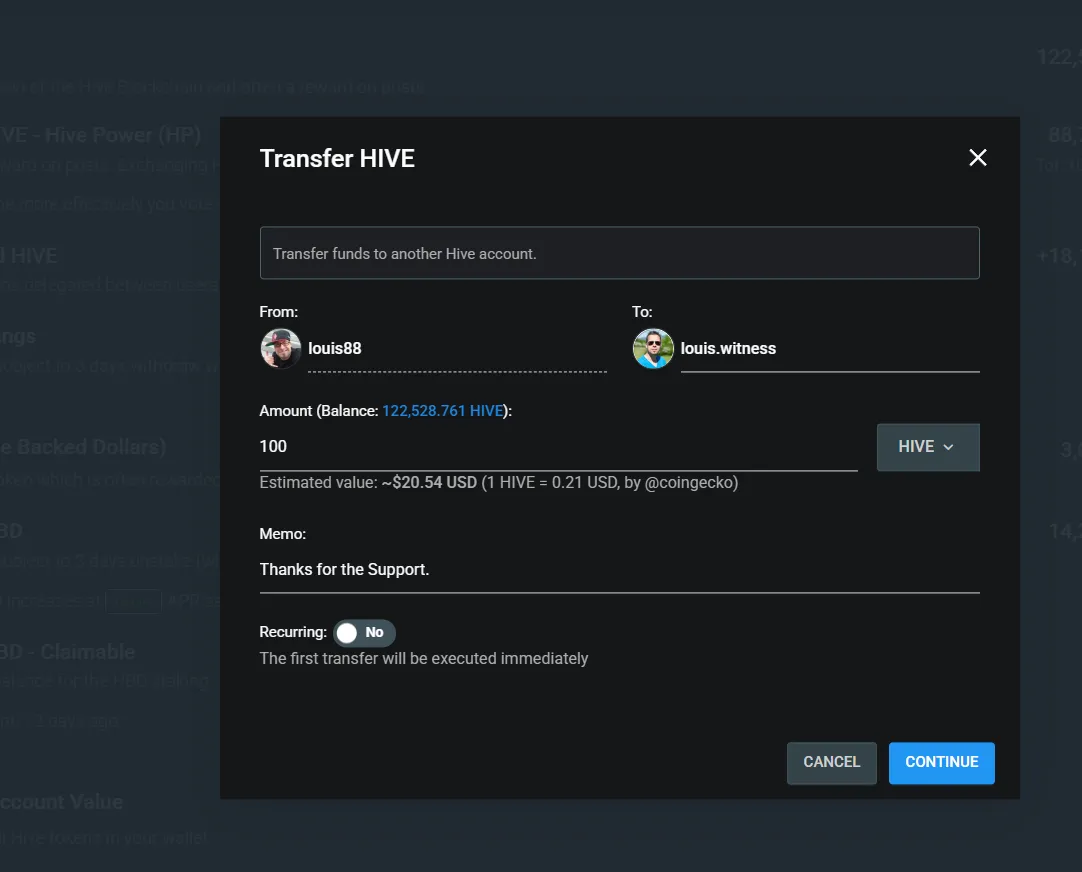
Task: Click the 'From:' label
Action: click(x=279, y=312)
